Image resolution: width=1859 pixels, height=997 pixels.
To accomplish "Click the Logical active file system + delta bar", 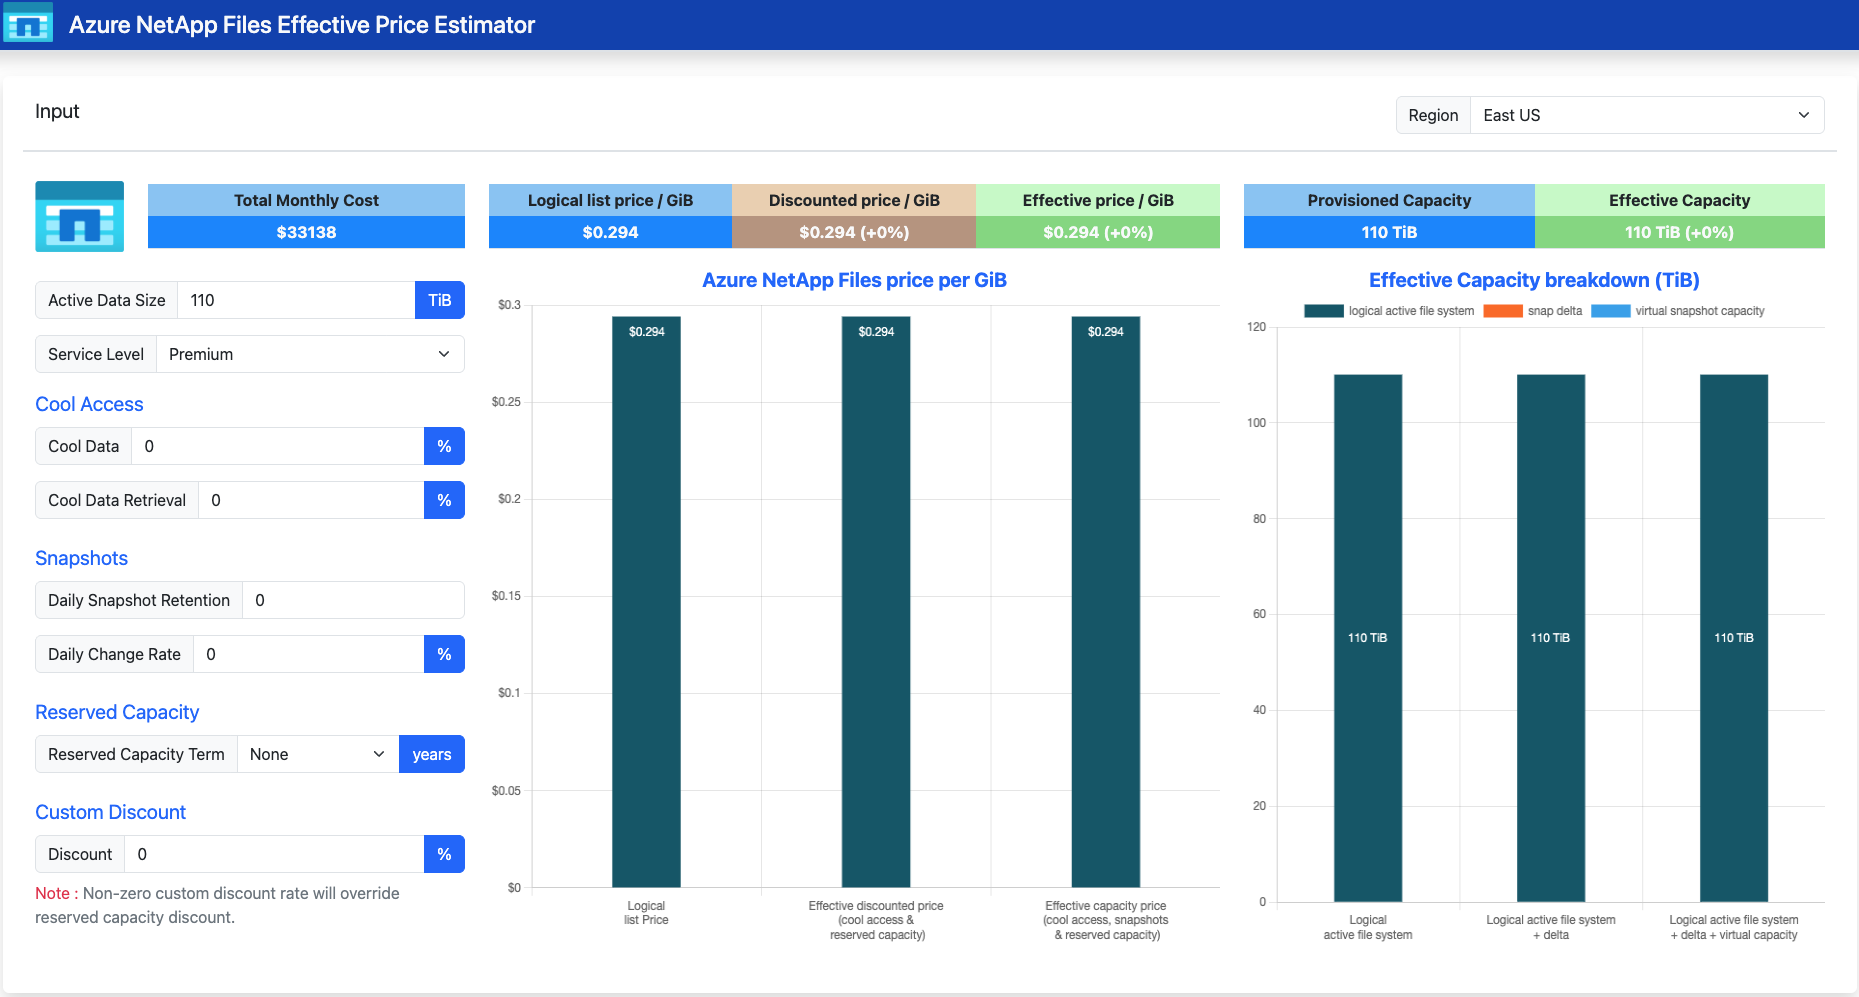I will tap(1551, 638).
